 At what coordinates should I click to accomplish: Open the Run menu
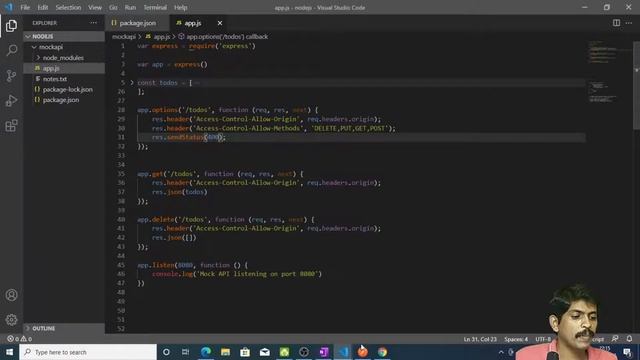pos(130,7)
